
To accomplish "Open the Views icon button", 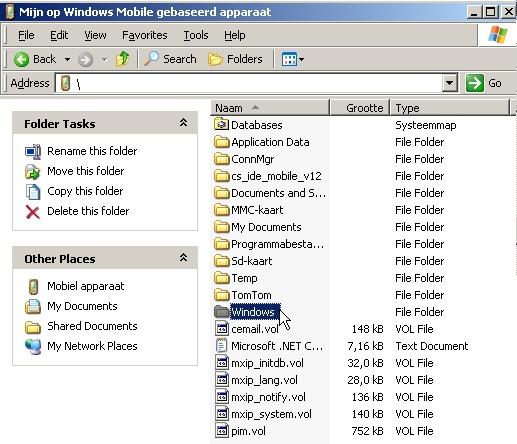I will 289,60.
